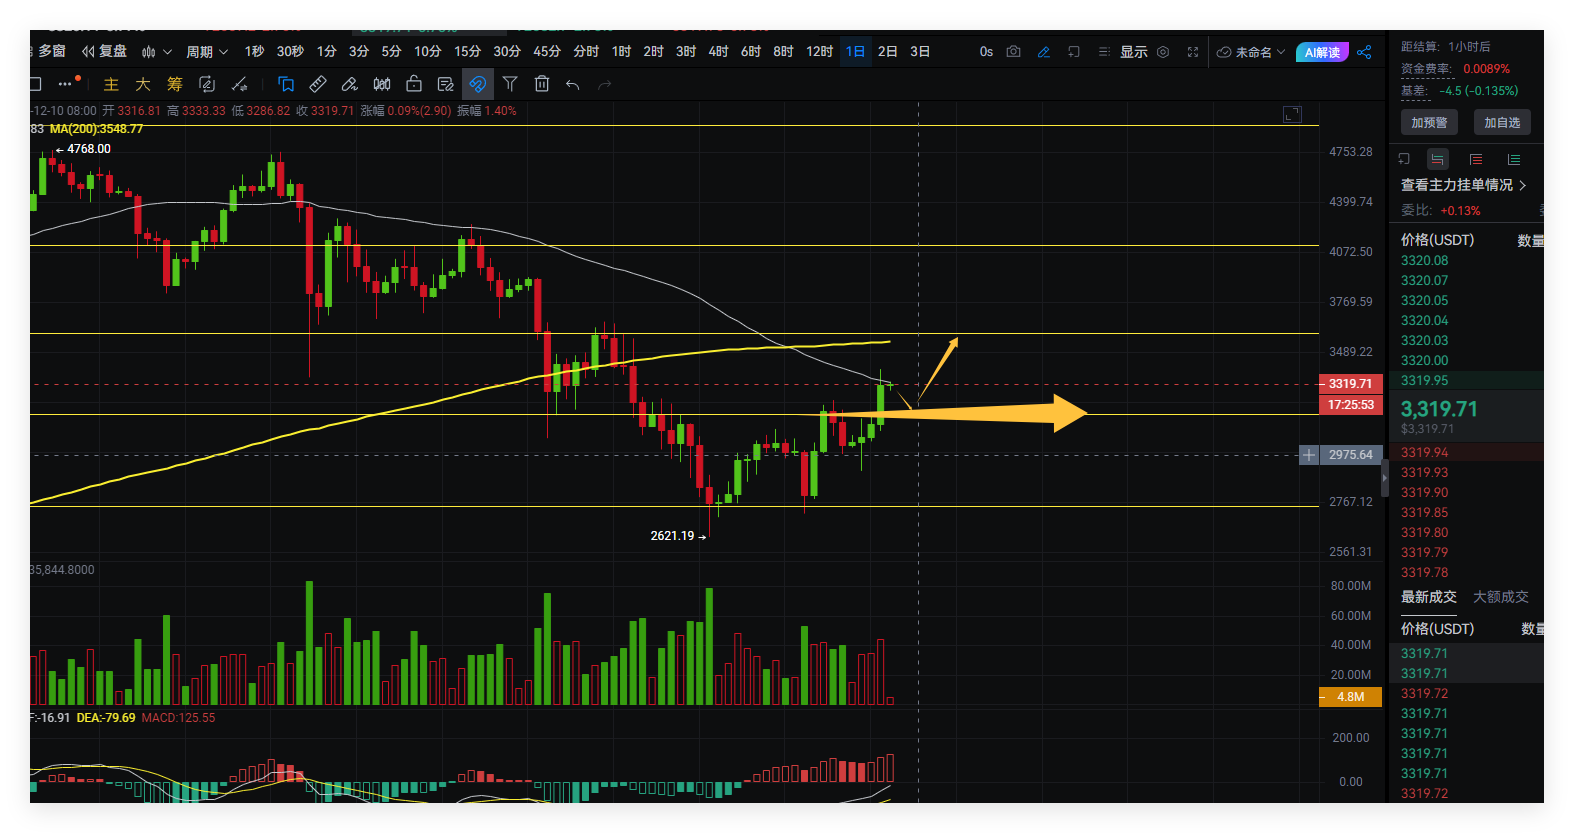1574x833 pixels.
Task: Show sell-orders-only order book view
Action: pos(1476,159)
